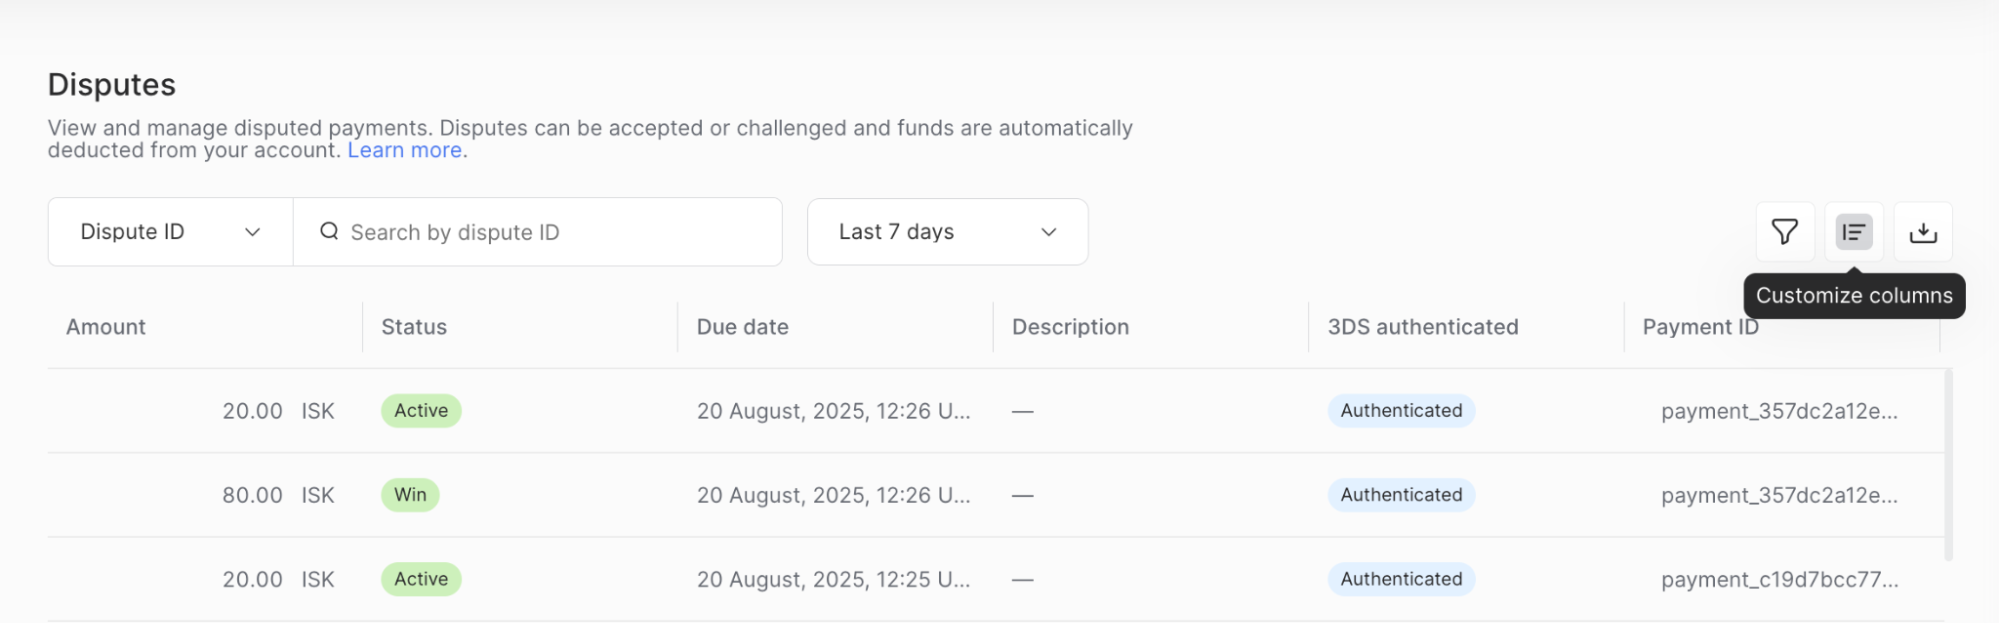The image size is (1999, 623).
Task: Click the download export icon
Action: 1923,232
